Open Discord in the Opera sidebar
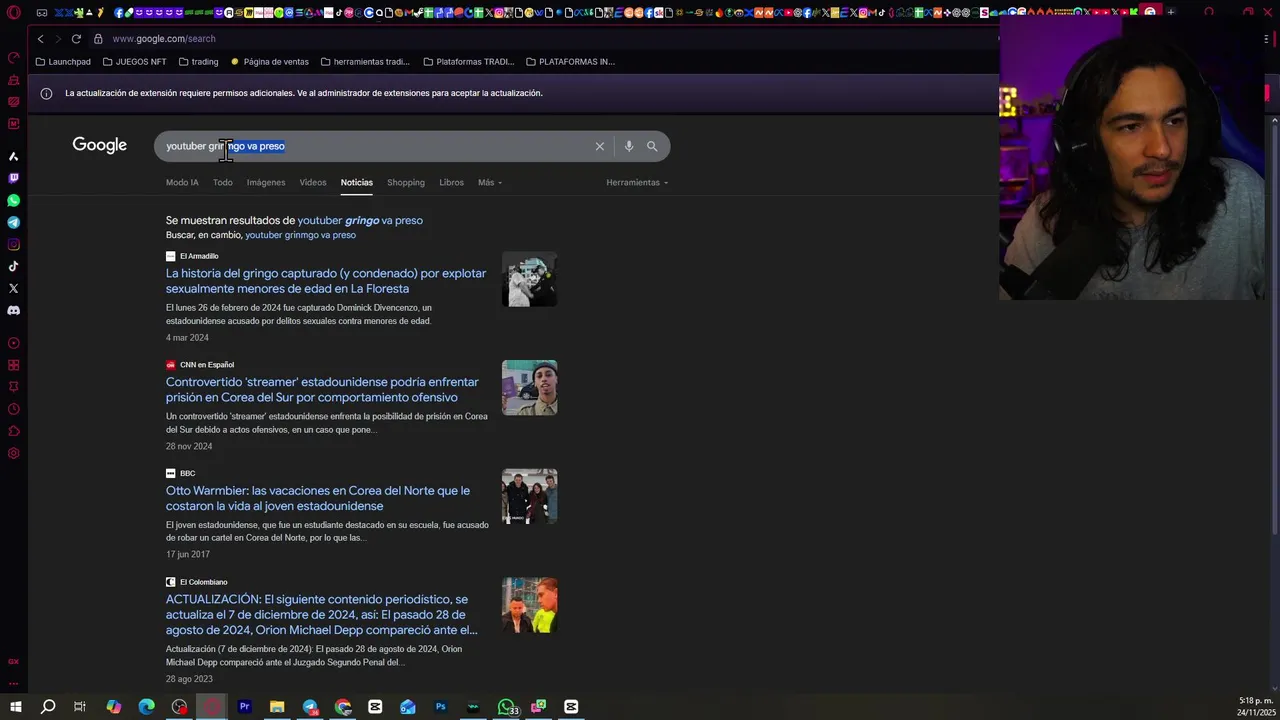 pyautogui.click(x=13, y=310)
